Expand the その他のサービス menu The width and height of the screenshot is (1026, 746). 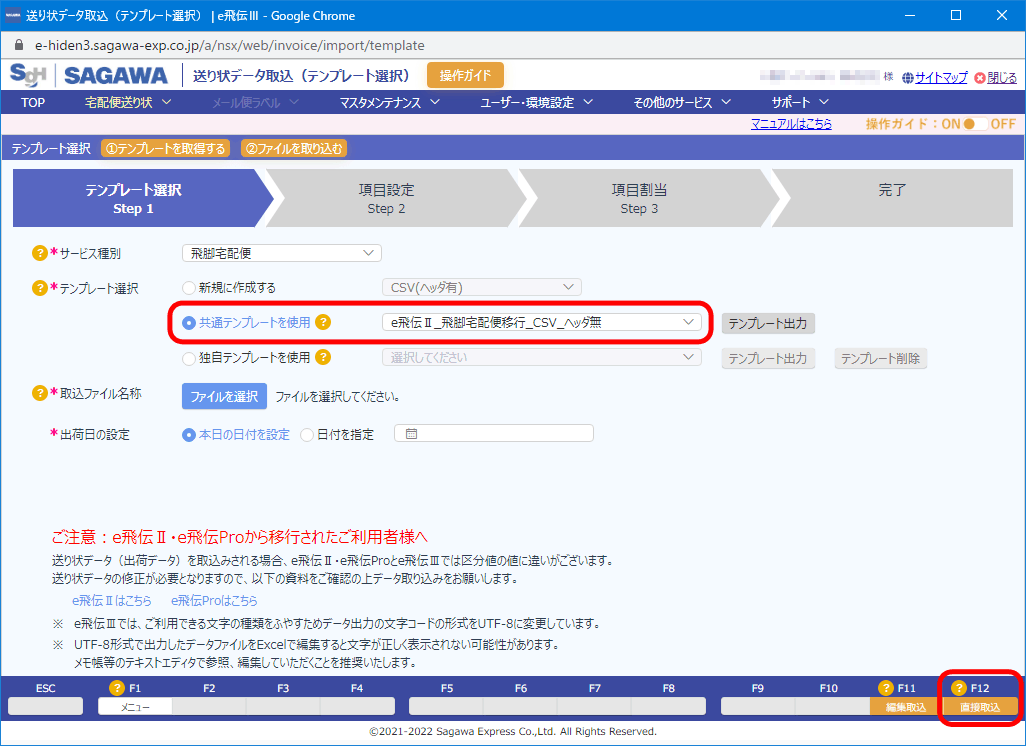682,102
